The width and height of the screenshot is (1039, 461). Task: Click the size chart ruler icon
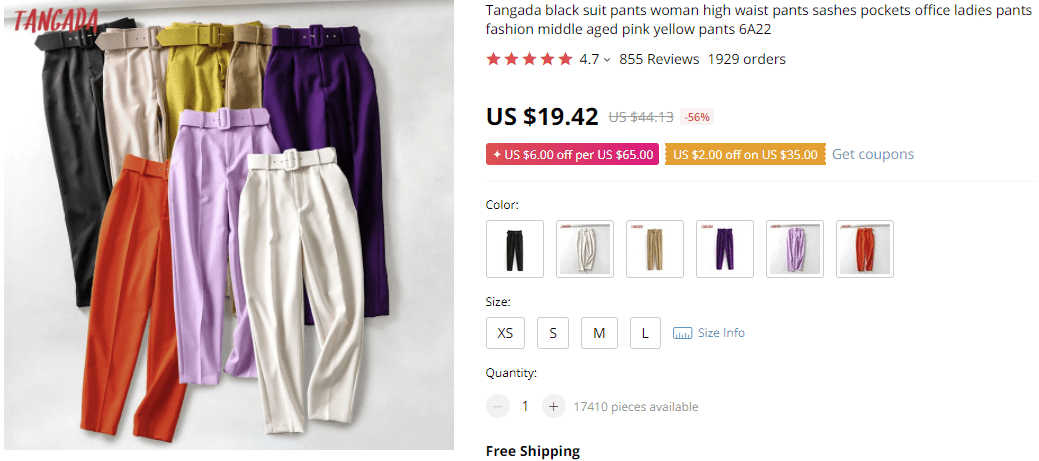(683, 333)
